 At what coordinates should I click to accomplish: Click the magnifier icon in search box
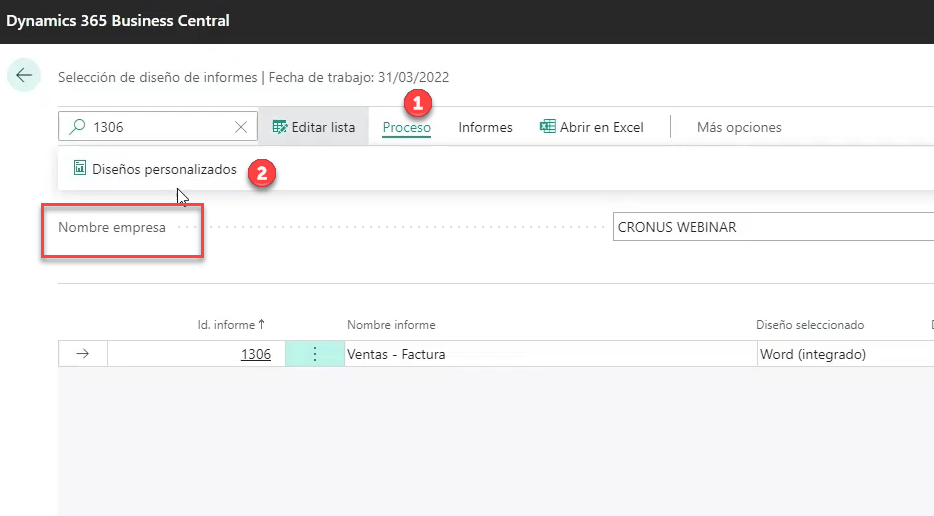click(x=77, y=127)
